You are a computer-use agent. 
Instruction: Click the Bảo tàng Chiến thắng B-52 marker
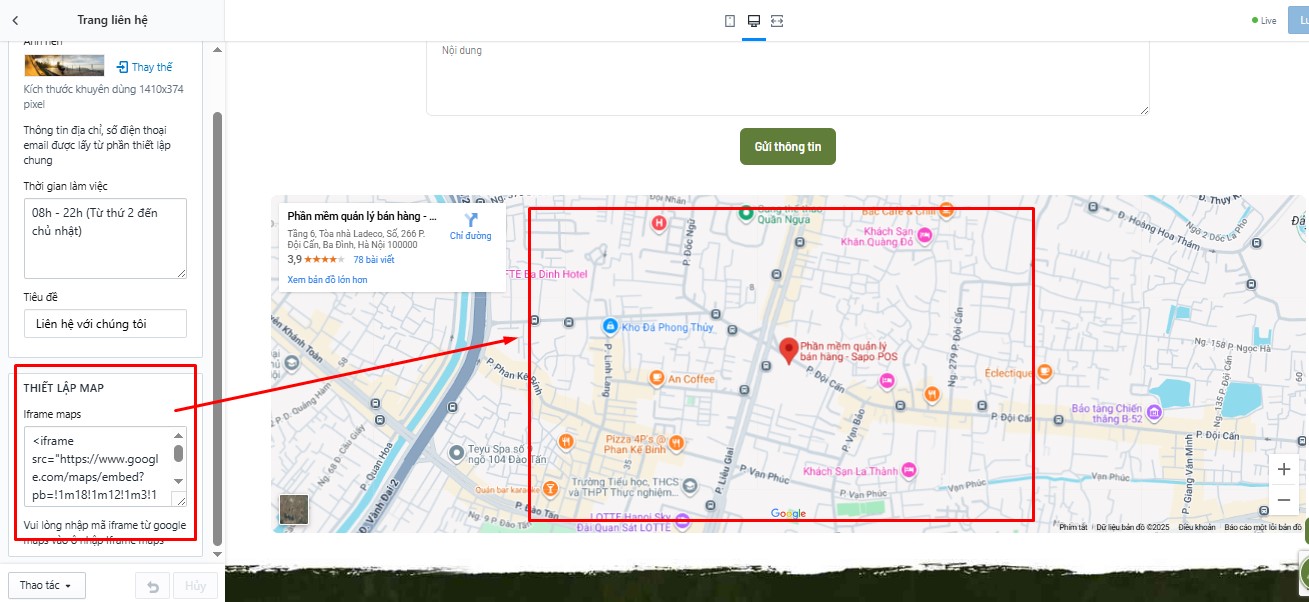tap(1154, 412)
